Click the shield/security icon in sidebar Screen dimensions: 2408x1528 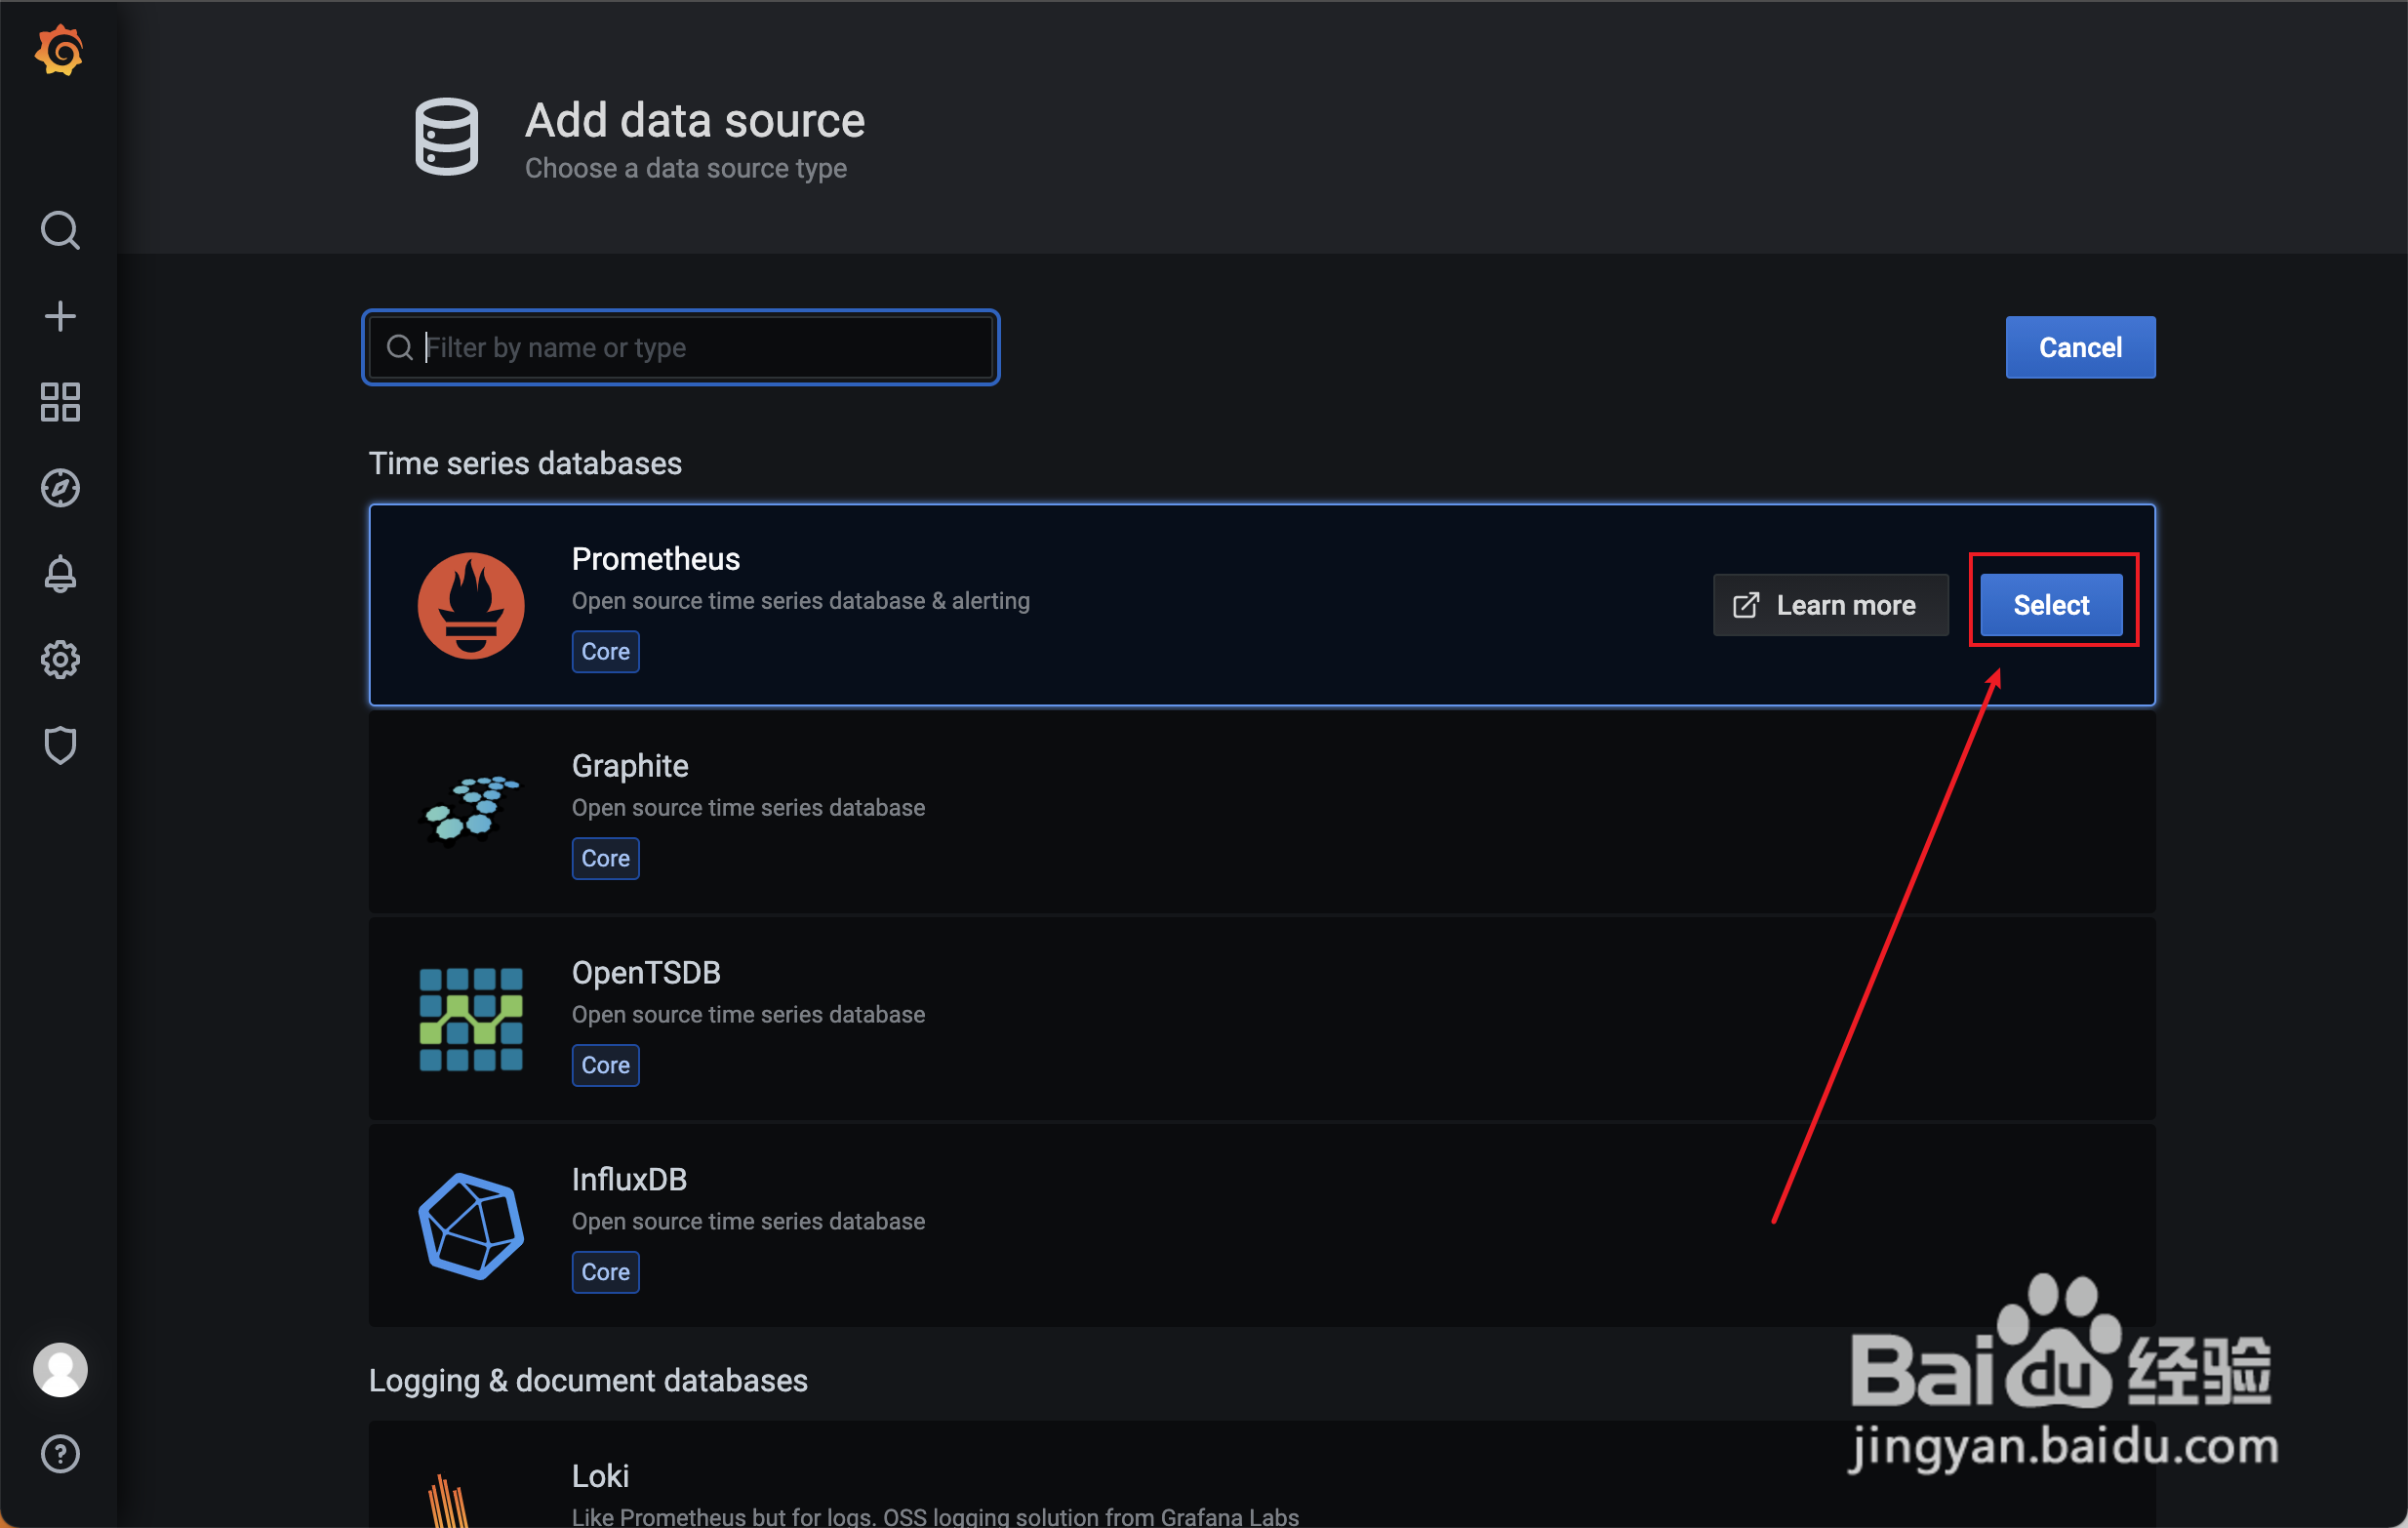[x=60, y=745]
